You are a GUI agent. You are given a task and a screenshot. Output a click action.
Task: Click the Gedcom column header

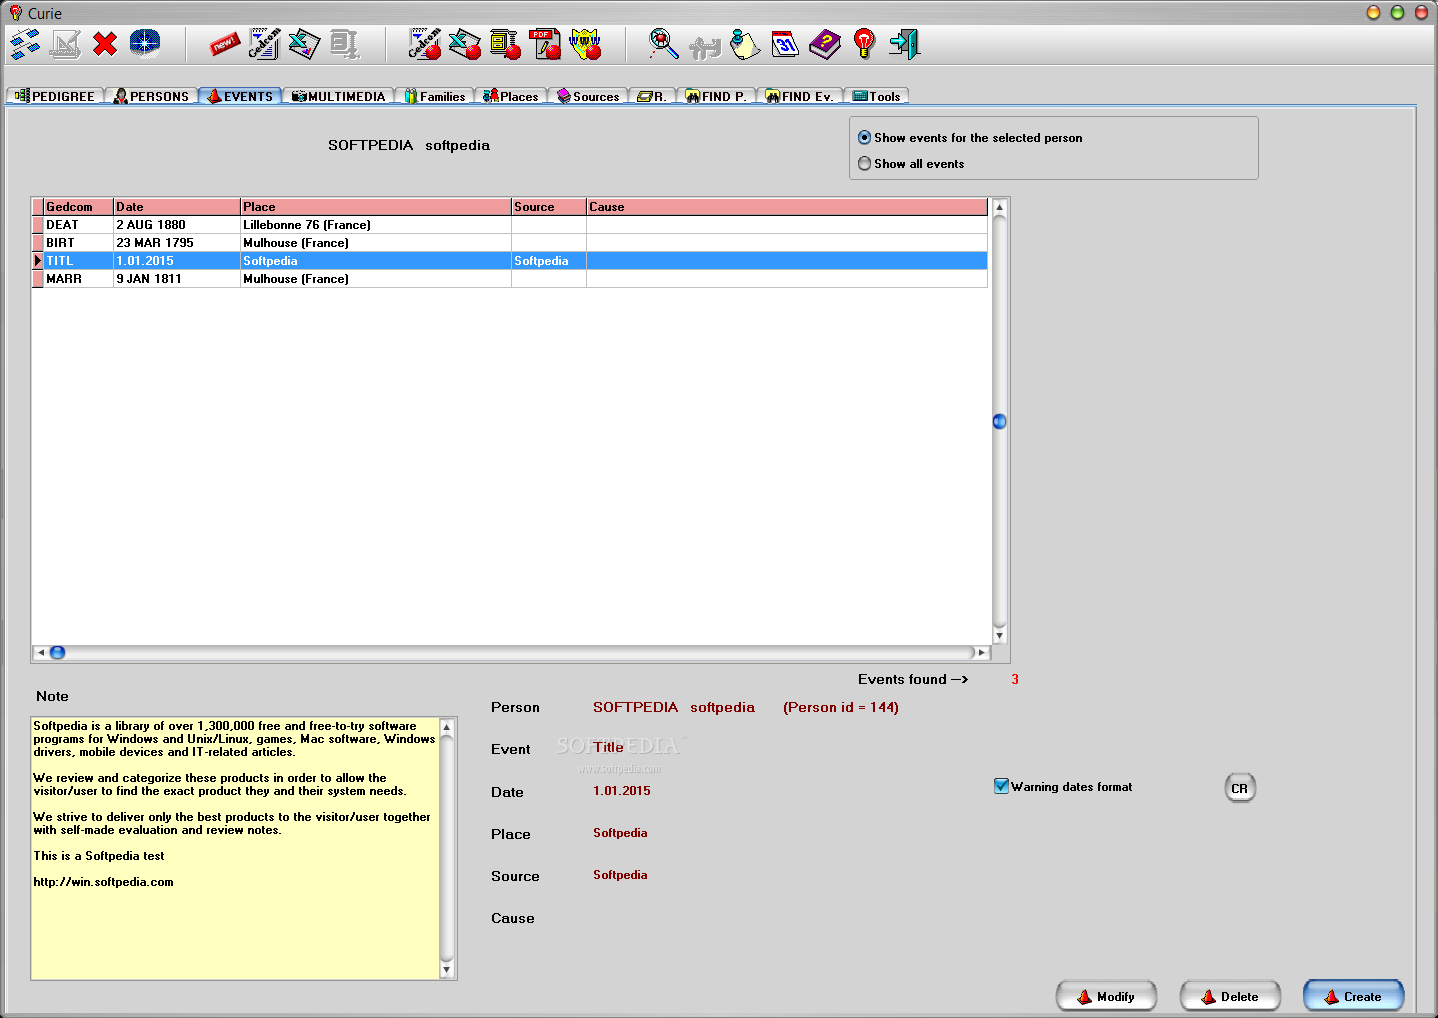tap(78, 207)
